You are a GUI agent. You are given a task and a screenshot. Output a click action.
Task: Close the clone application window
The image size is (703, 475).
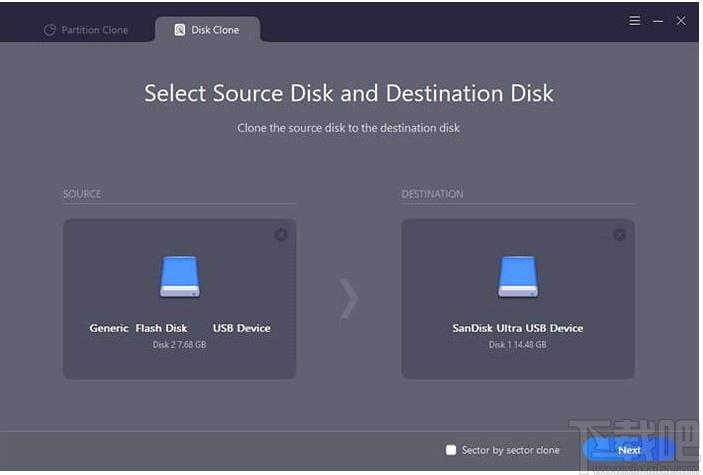pos(681,21)
